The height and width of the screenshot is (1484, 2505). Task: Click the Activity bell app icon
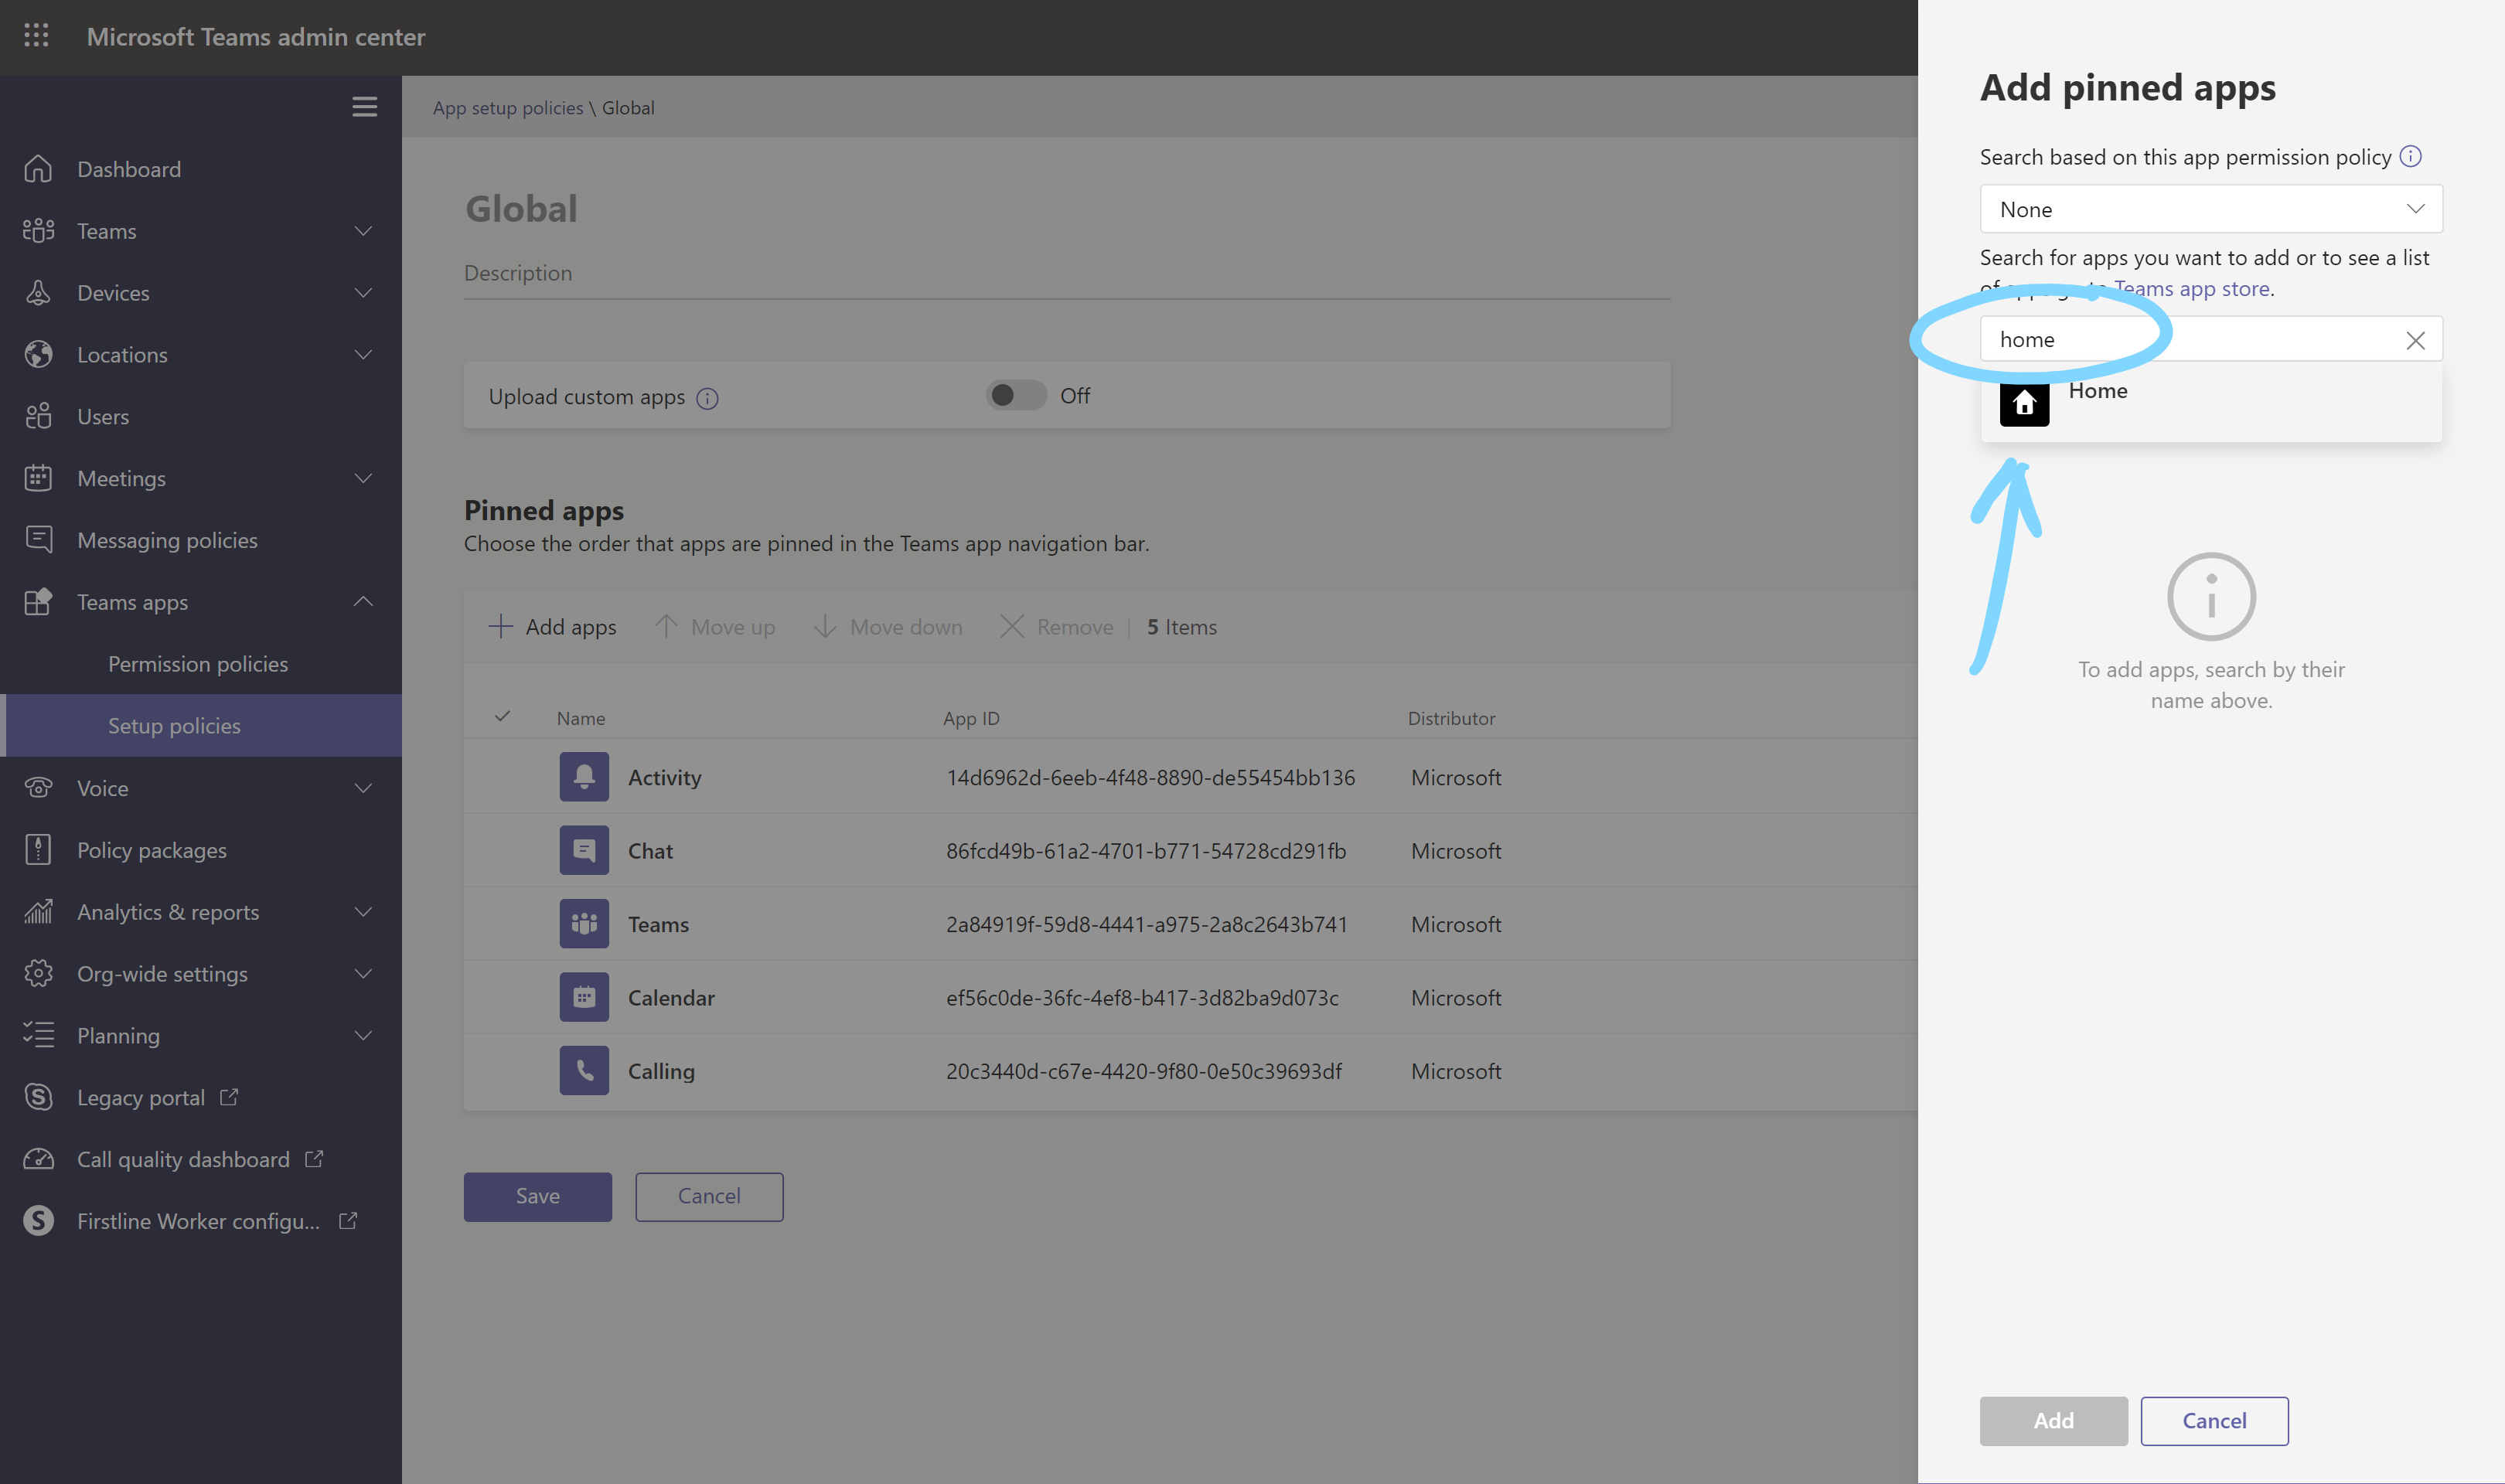584,777
